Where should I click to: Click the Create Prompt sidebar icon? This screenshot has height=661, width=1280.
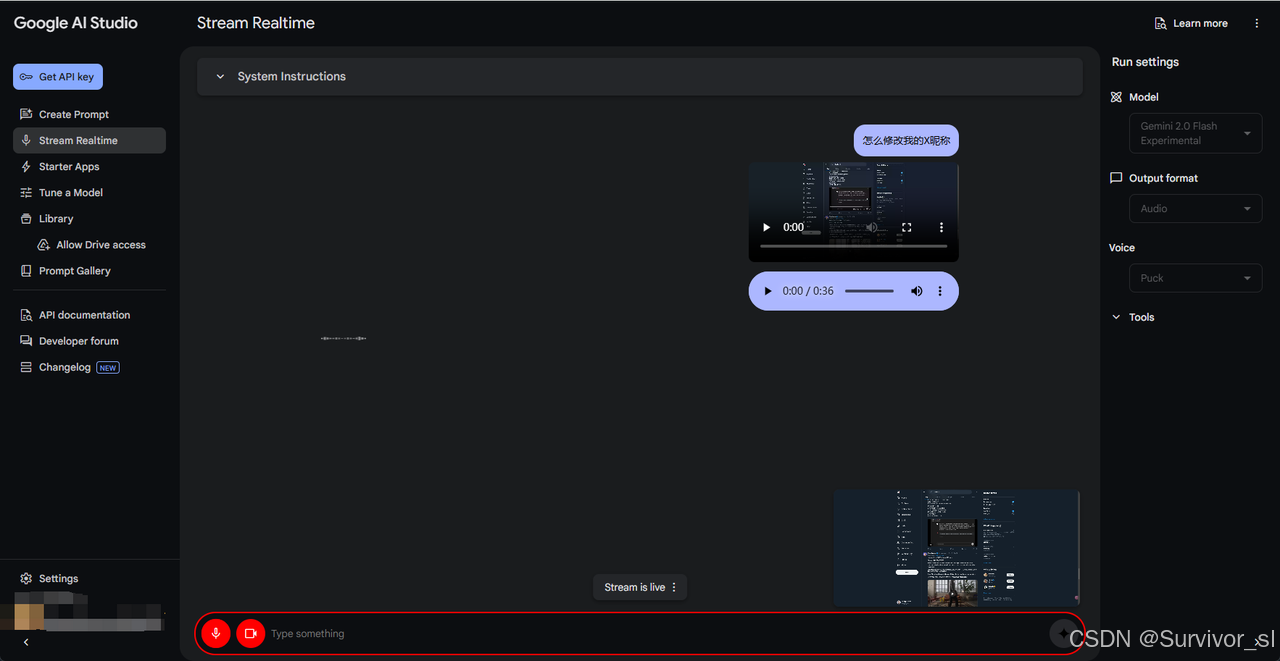[x=26, y=114]
